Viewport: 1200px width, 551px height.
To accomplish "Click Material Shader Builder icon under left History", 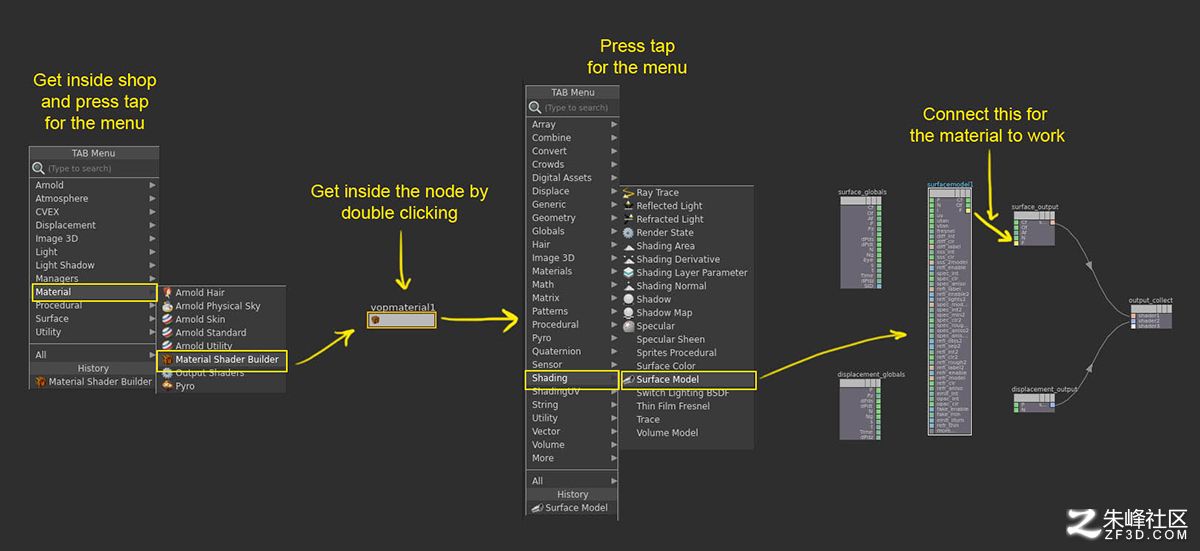I will pyautogui.click(x=40, y=382).
